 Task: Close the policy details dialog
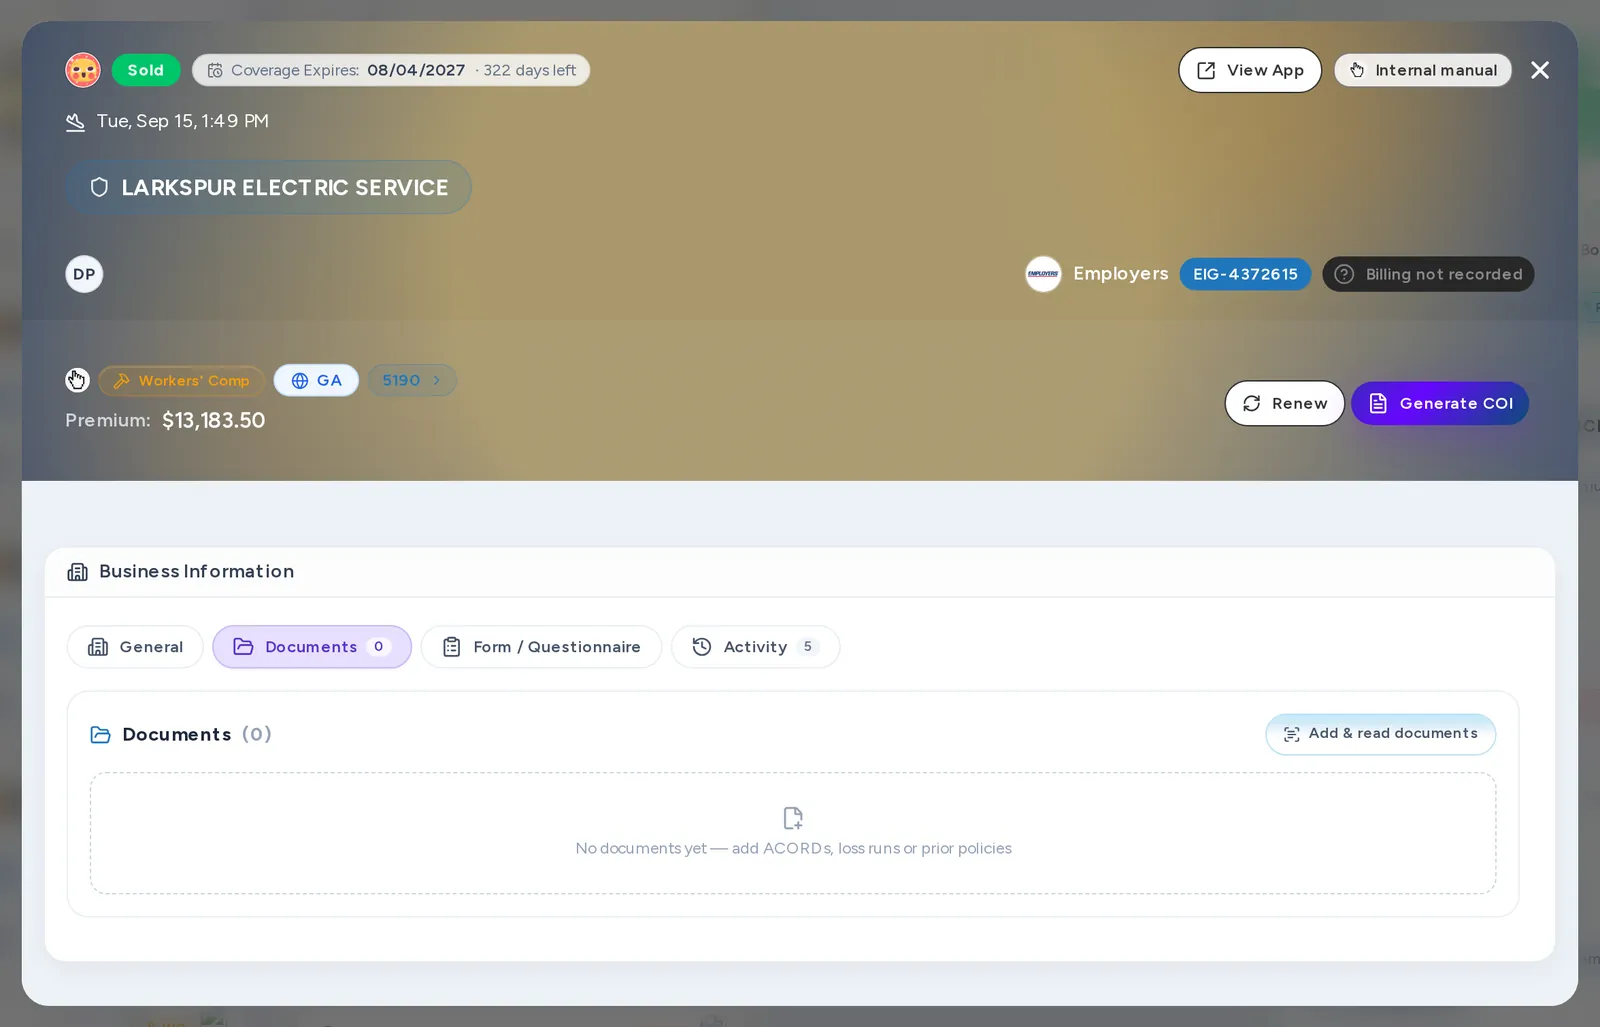[1540, 70]
